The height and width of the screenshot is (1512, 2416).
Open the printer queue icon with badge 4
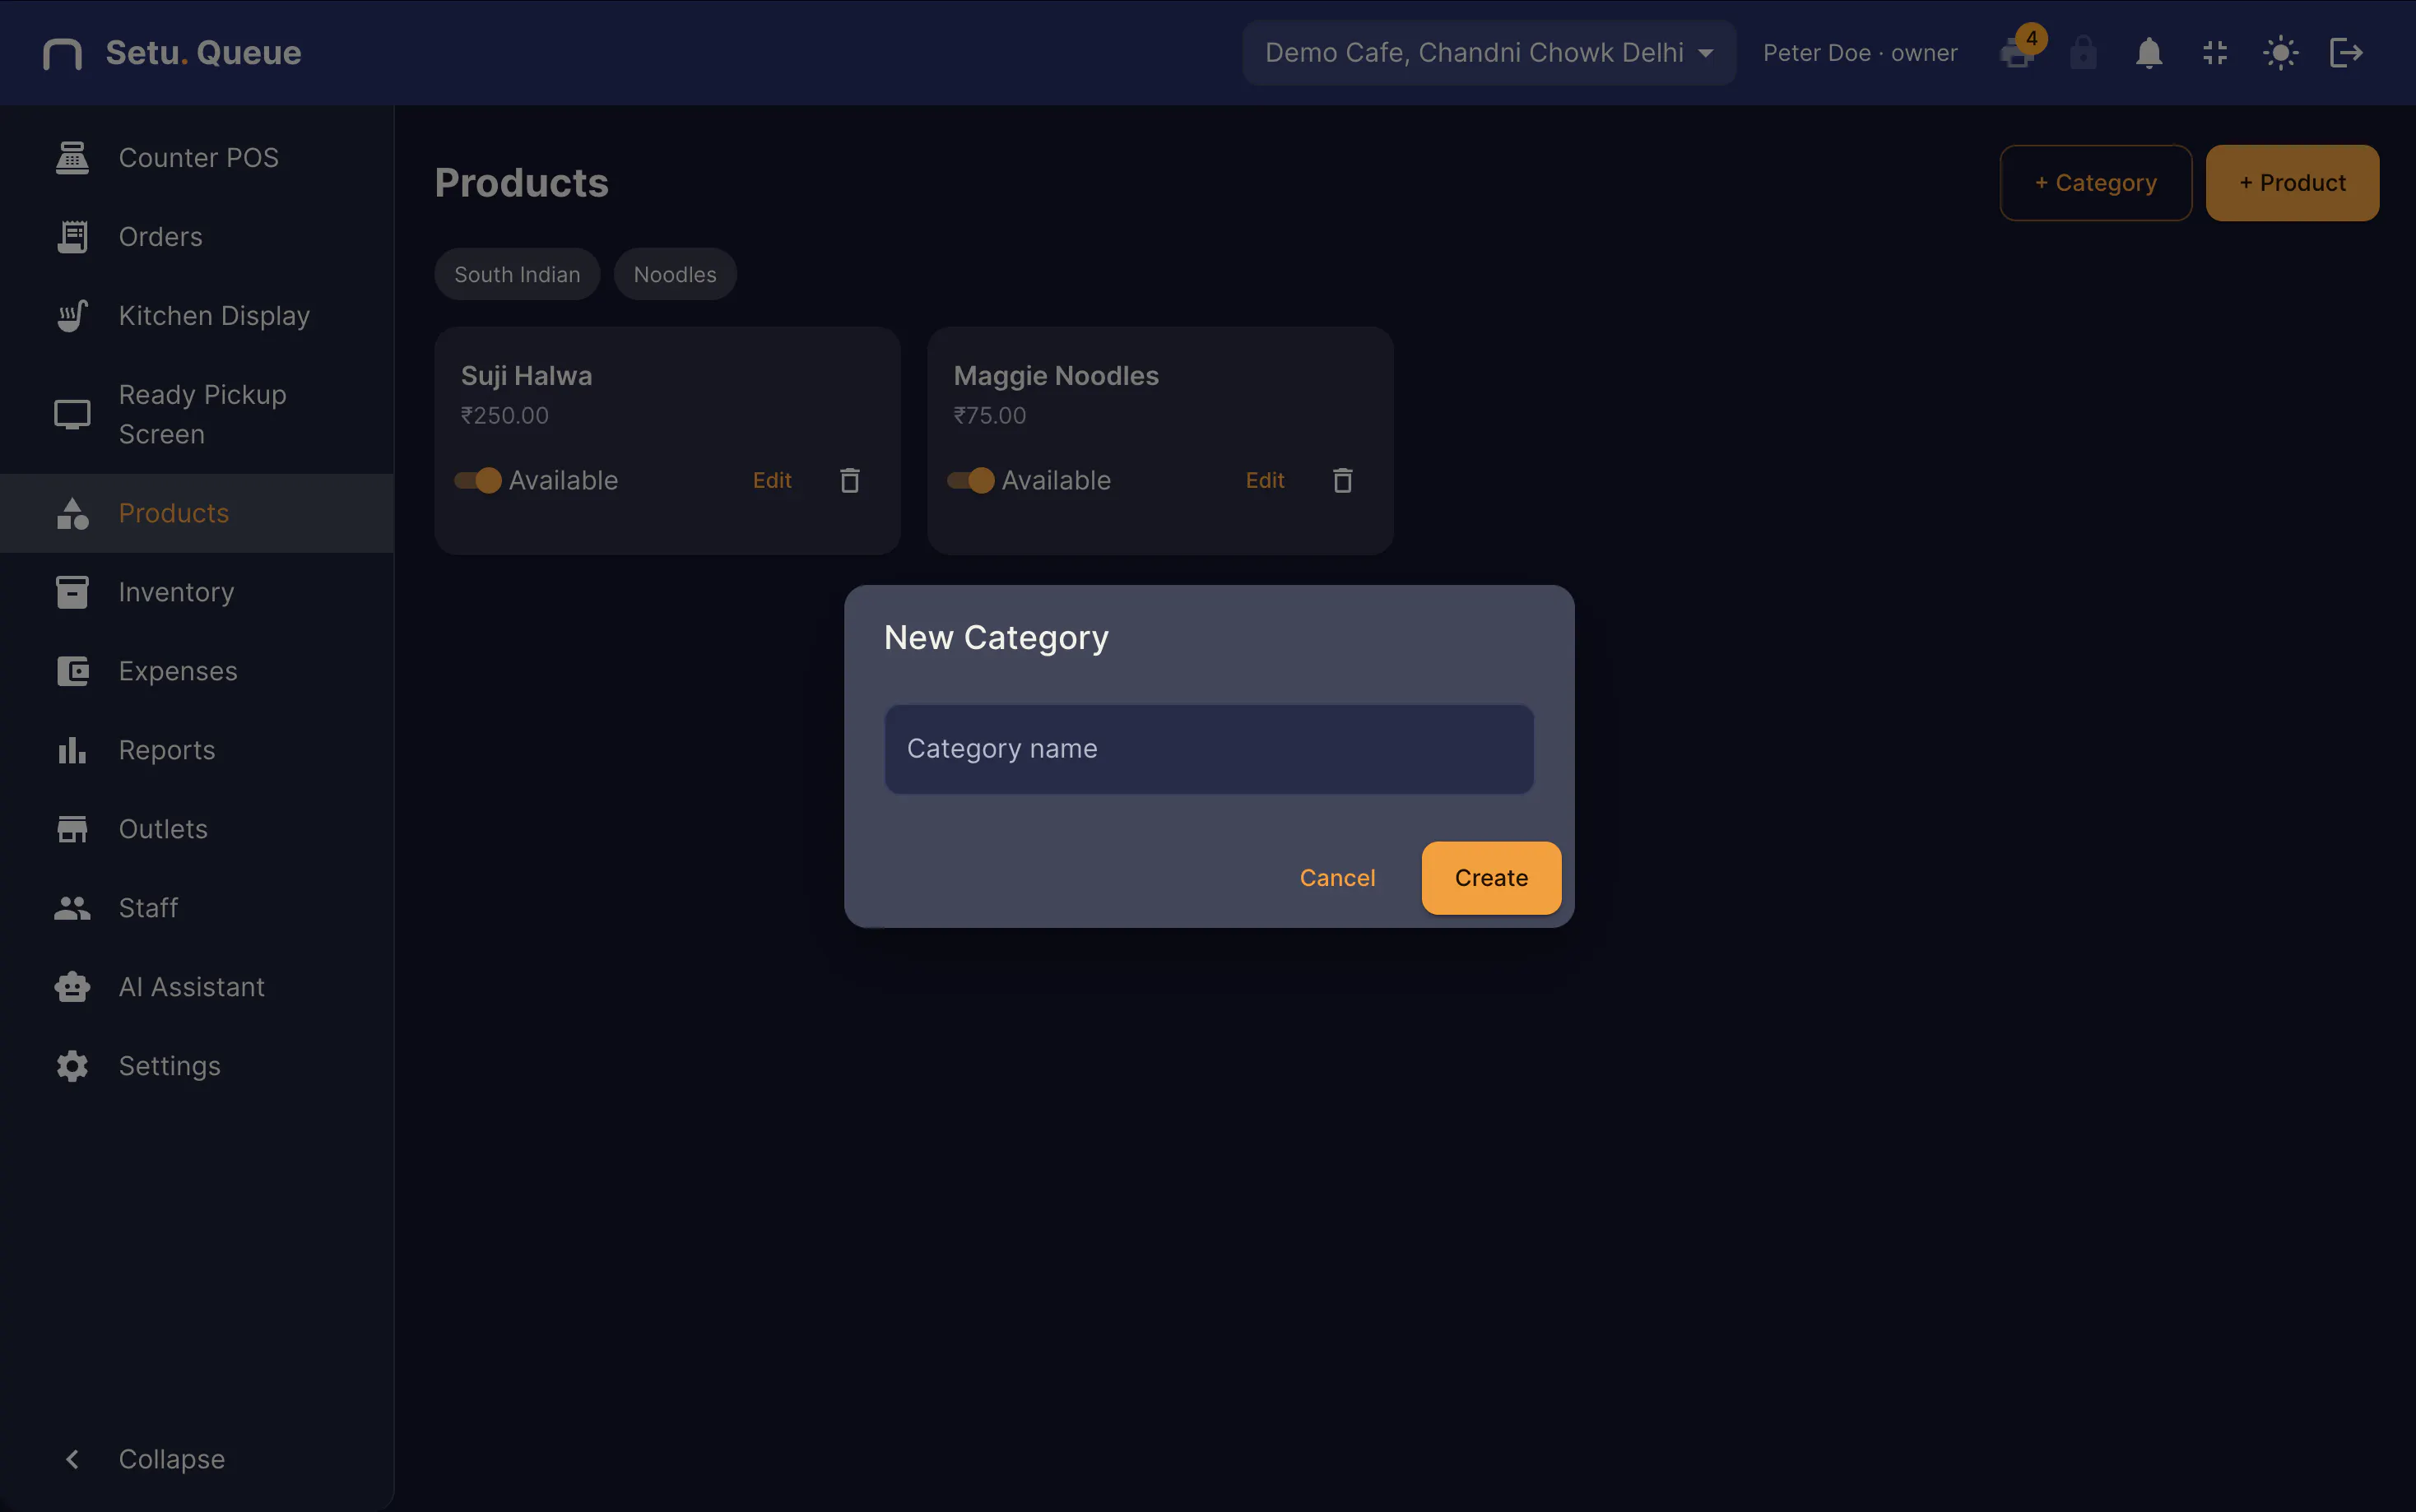[x=2019, y=52]
